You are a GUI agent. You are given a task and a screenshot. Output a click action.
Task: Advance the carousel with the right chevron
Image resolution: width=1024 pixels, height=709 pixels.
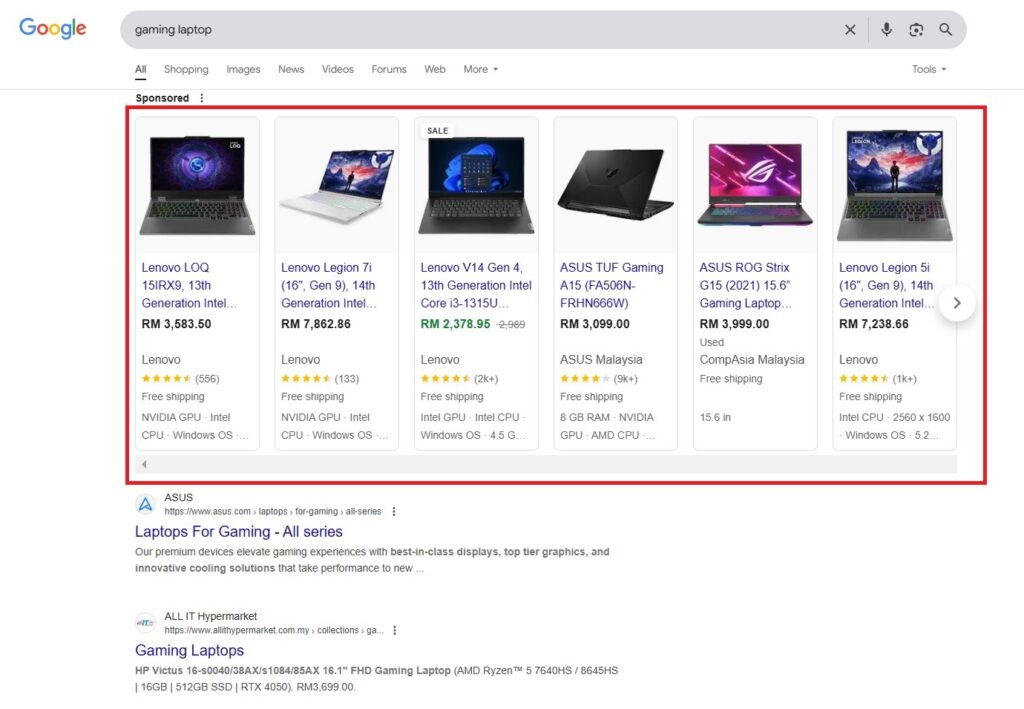tap(957, 302)
